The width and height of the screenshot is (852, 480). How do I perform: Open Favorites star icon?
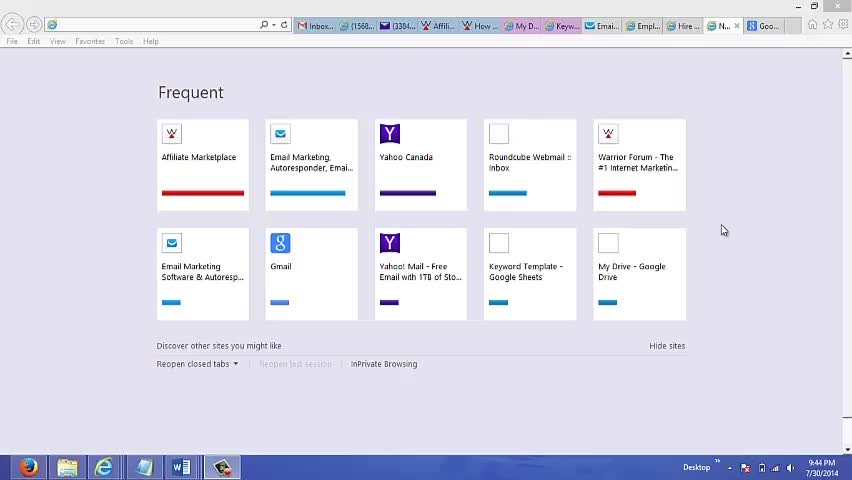tap(828, 24)
